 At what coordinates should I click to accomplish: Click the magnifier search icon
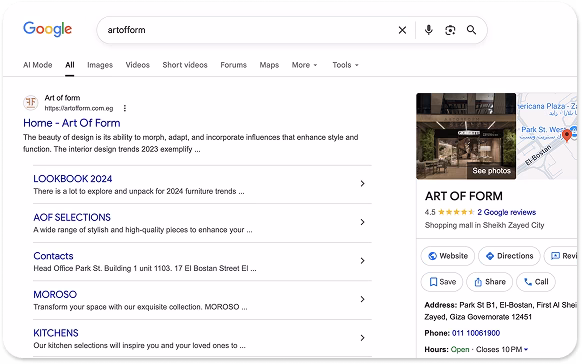[x=471, y=30]
